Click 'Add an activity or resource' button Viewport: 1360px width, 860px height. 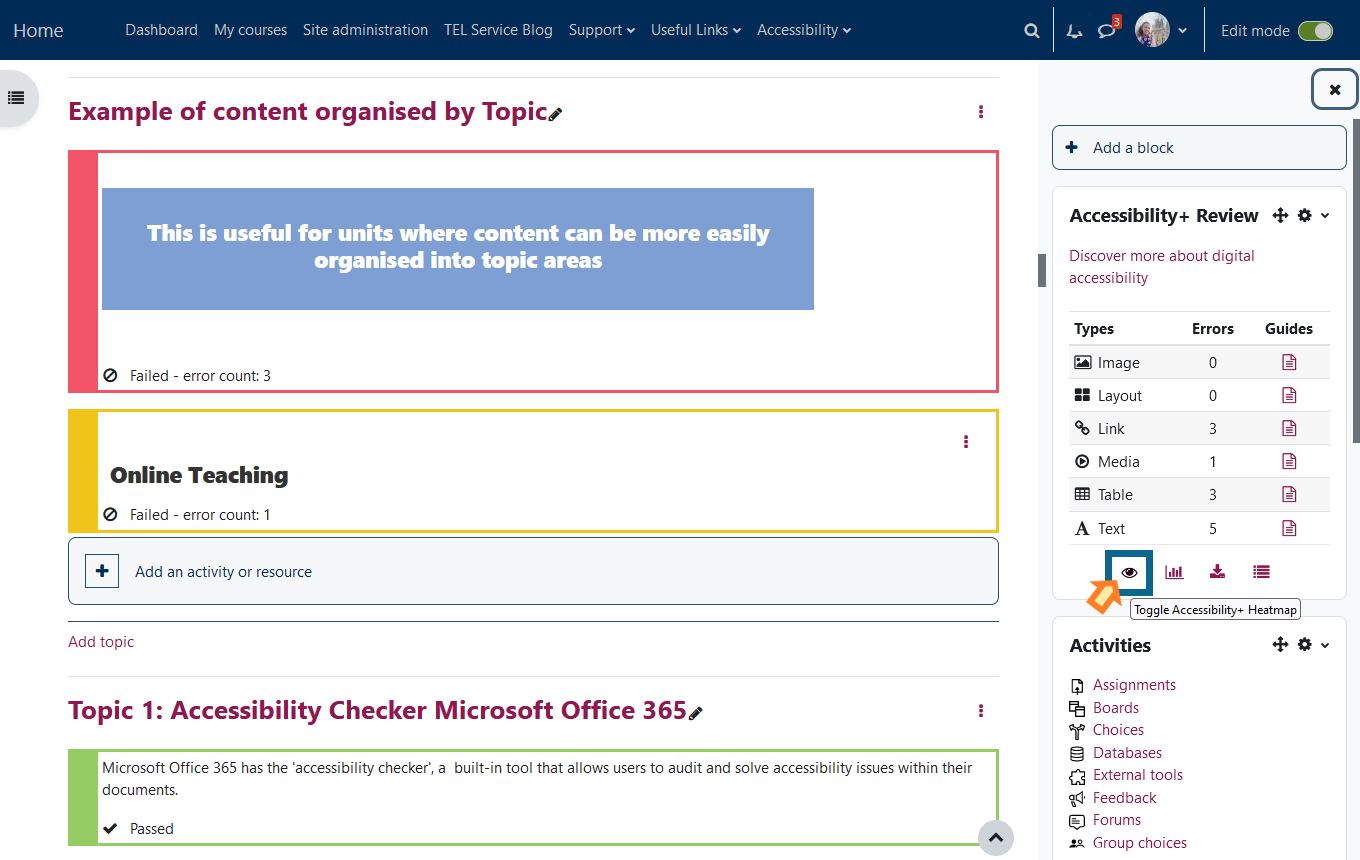tap(223, 572)
